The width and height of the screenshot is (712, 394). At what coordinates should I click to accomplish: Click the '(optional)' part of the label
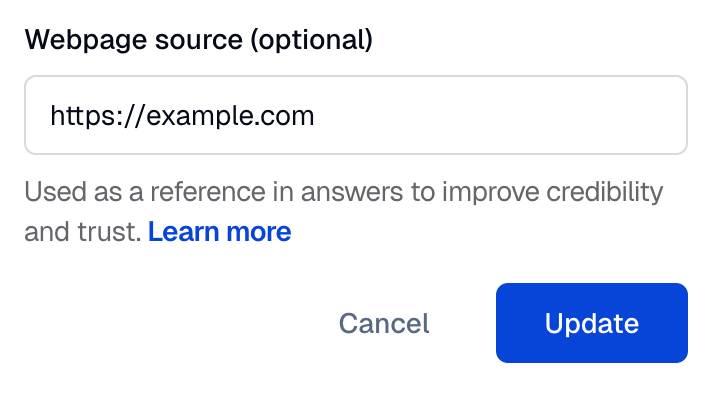tap(312, 40)
